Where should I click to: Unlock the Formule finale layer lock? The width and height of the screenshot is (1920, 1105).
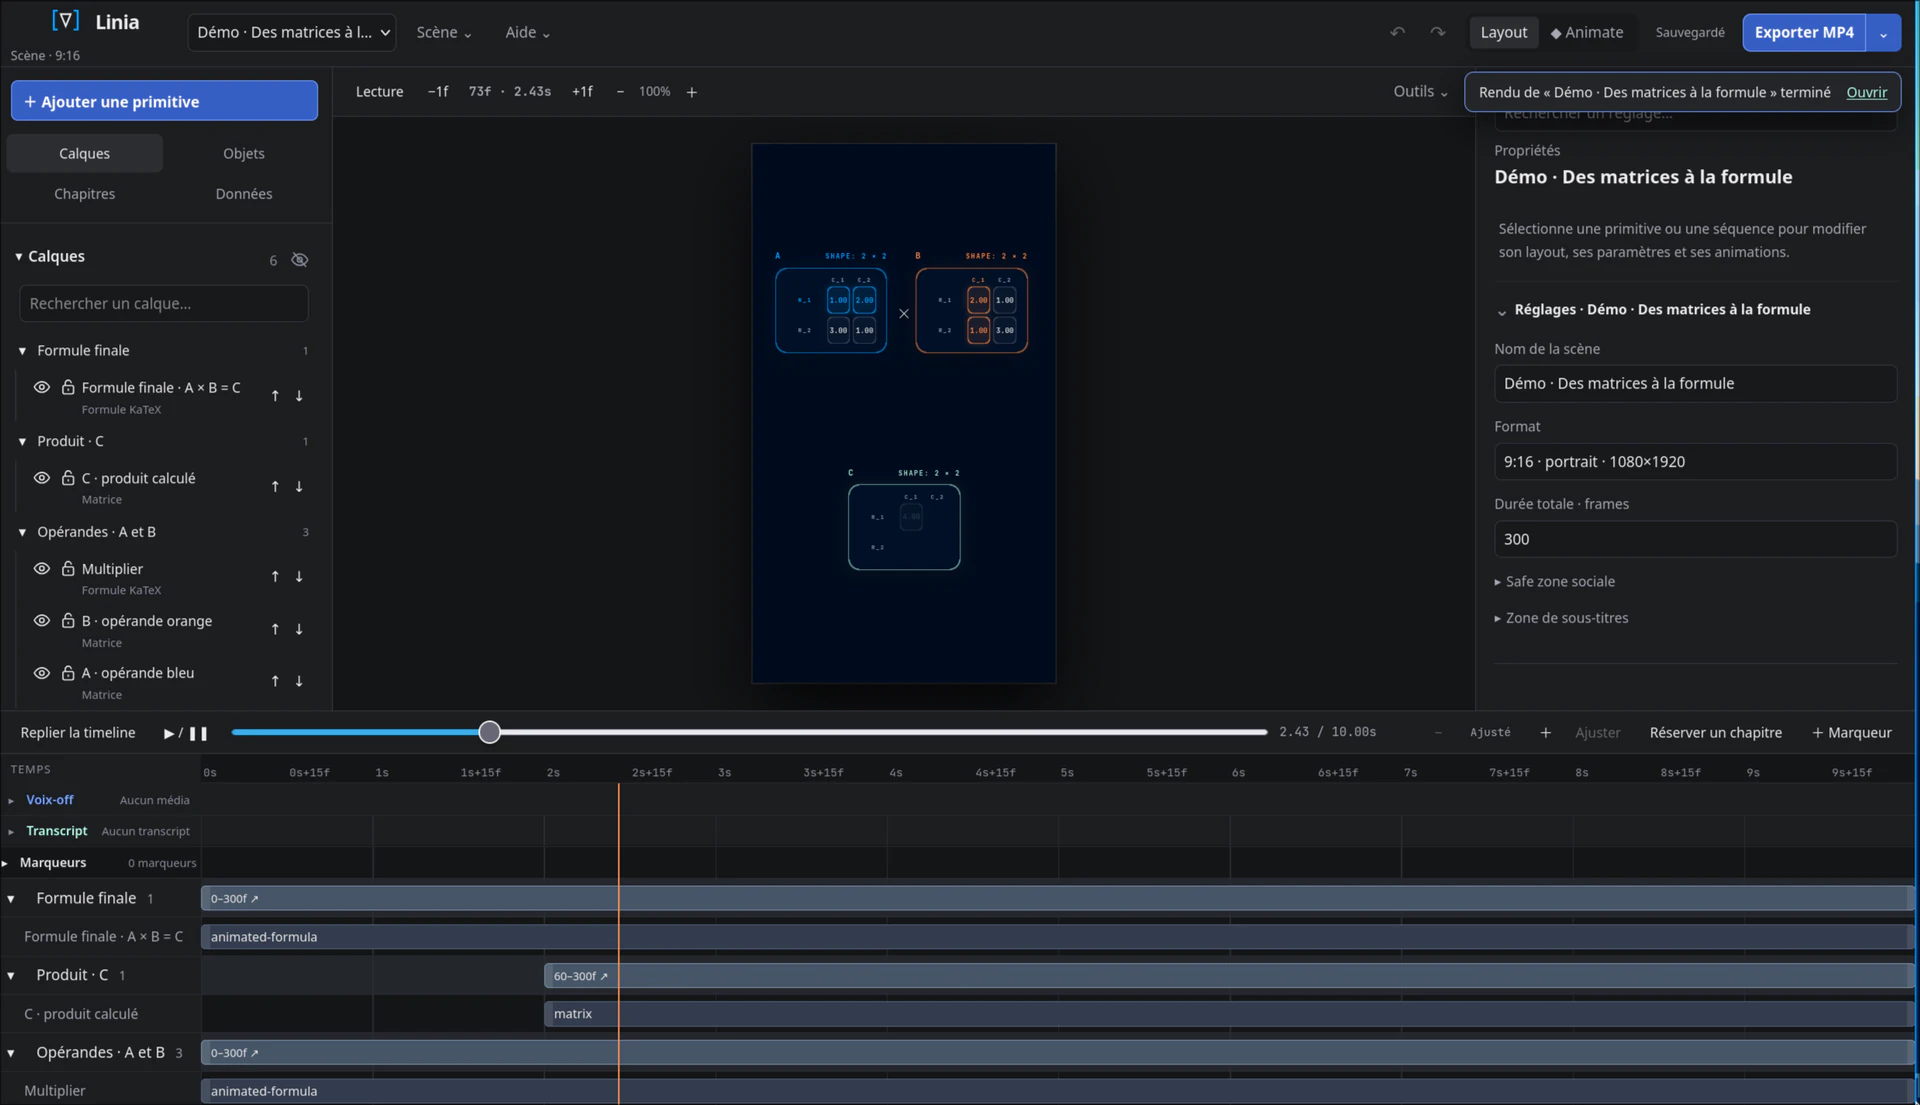tap(68, 387)
